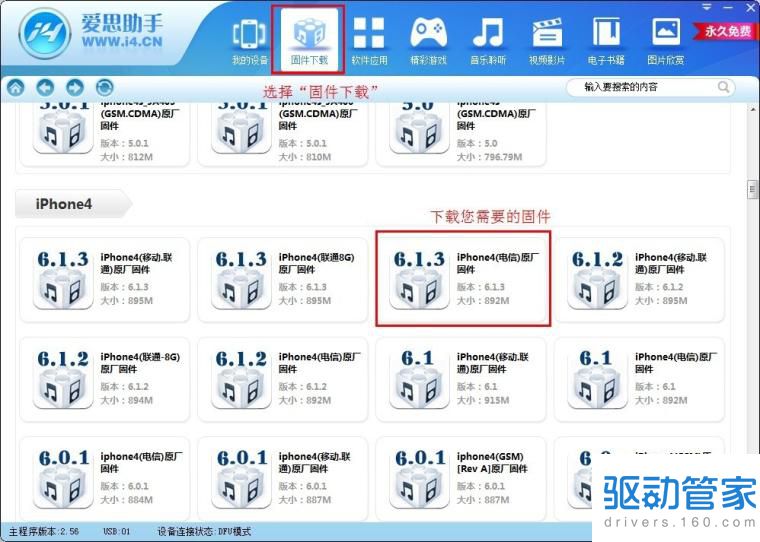Click the 5.0 iphone4s firmware icon

click(419, 128)
